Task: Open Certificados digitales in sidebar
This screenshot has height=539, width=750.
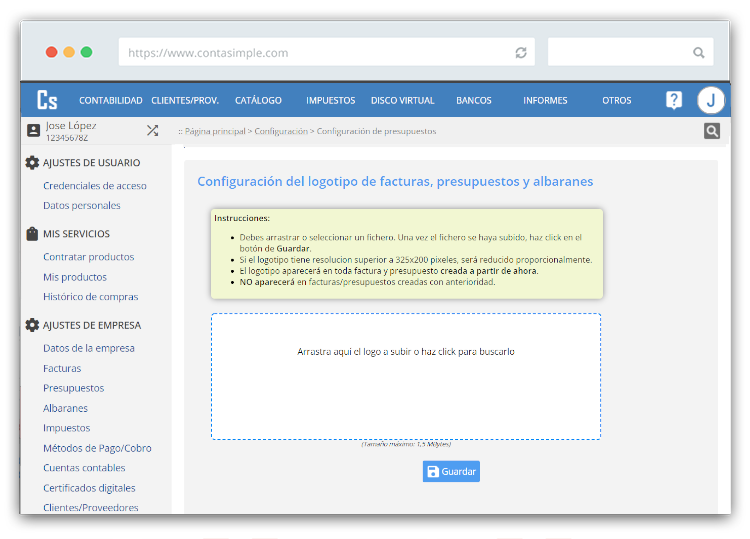Action: [89, 488]
